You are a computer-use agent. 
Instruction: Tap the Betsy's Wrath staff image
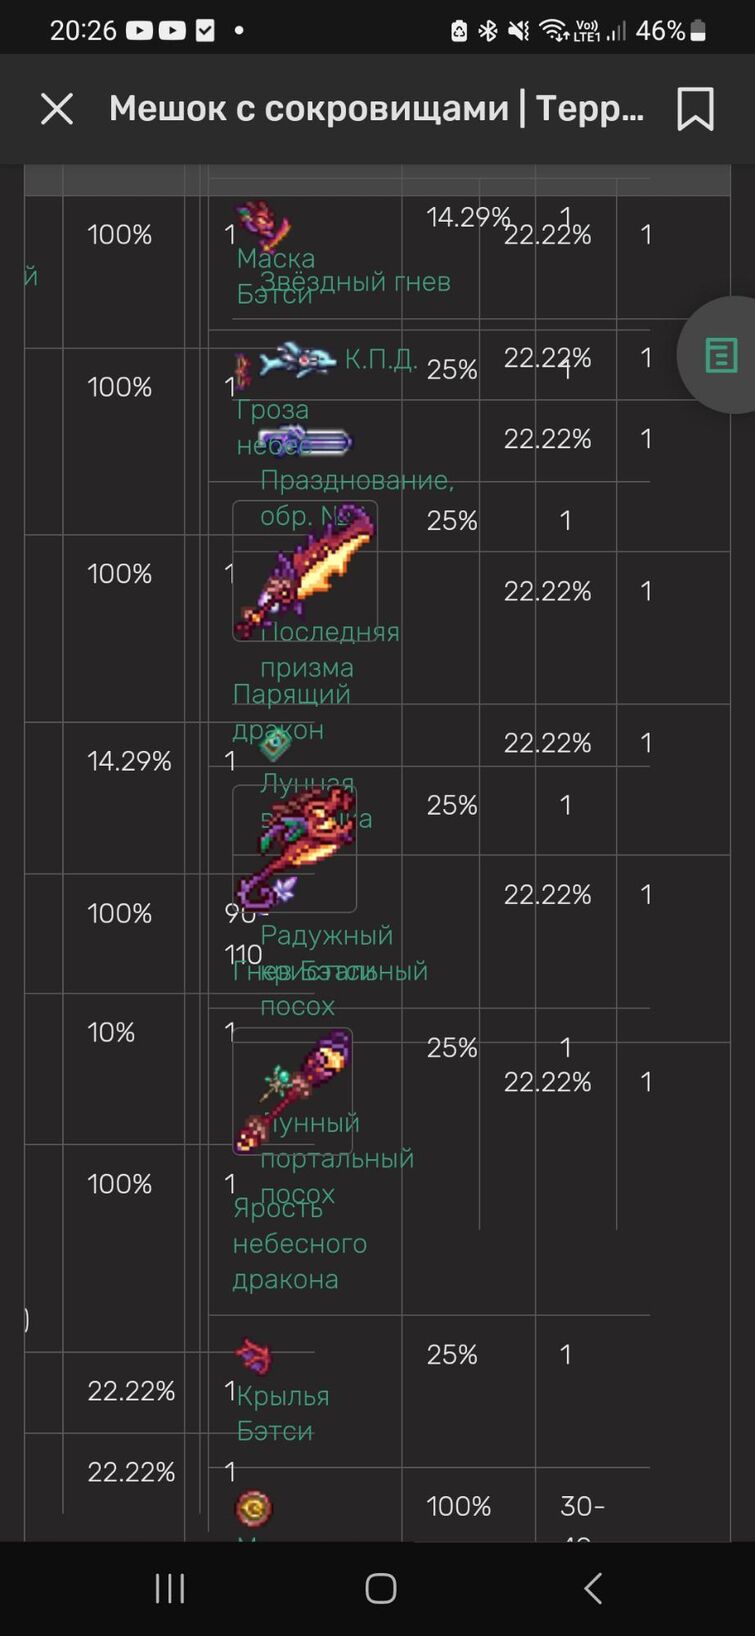click(x=295, y=848)
